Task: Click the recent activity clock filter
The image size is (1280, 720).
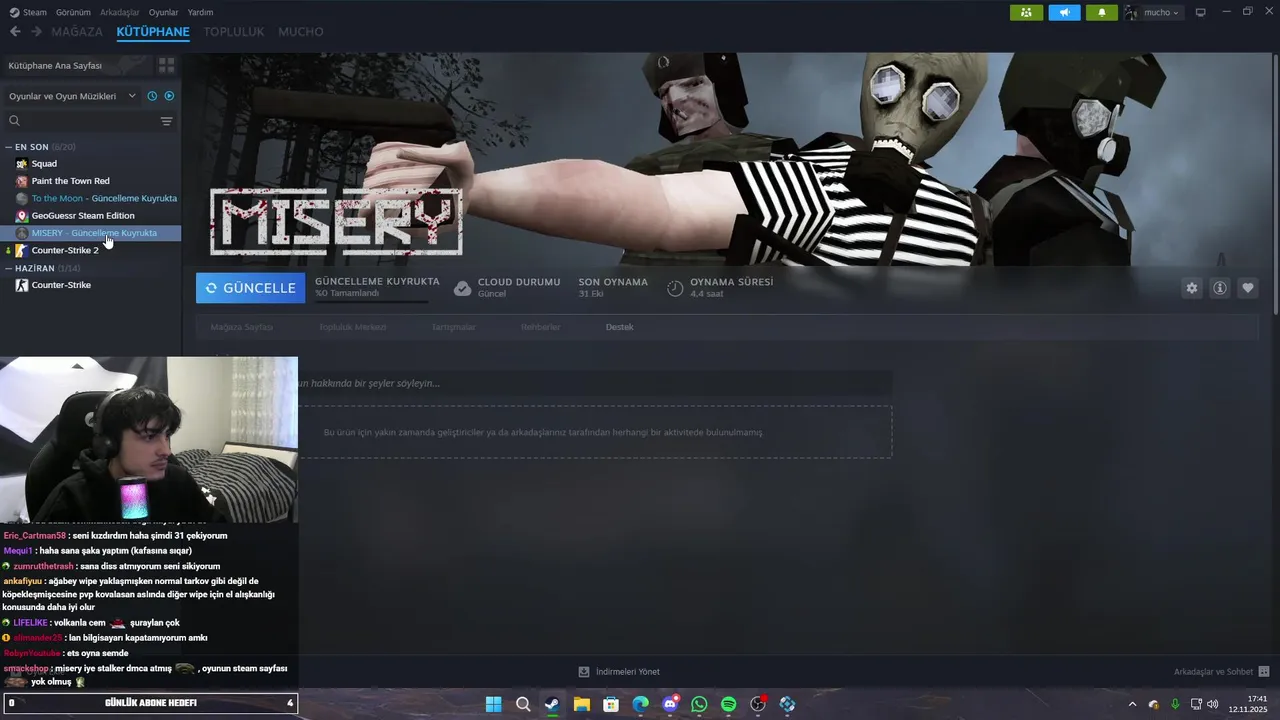Action: coord(153,96)
